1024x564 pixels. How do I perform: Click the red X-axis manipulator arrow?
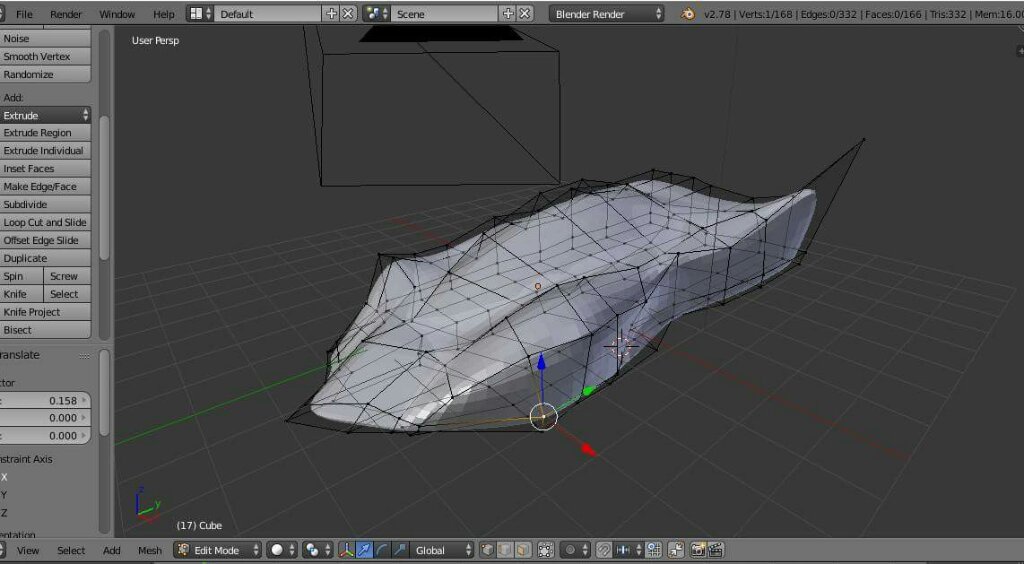tap(588, 449)
